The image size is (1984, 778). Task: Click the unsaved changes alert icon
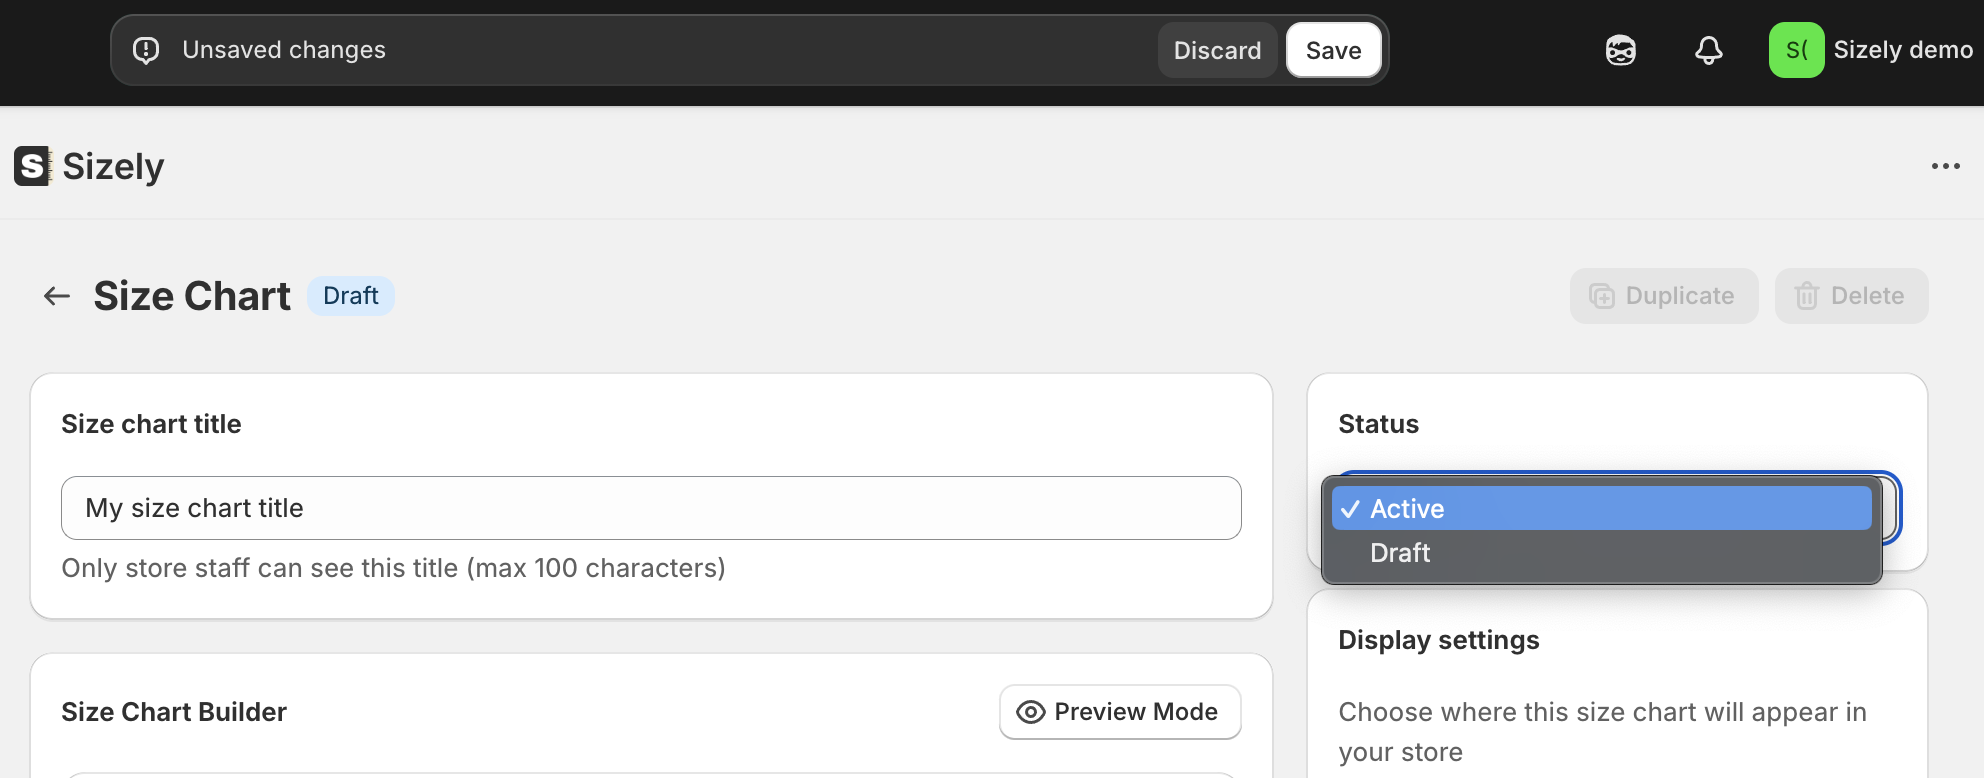(x=146, y=50)
